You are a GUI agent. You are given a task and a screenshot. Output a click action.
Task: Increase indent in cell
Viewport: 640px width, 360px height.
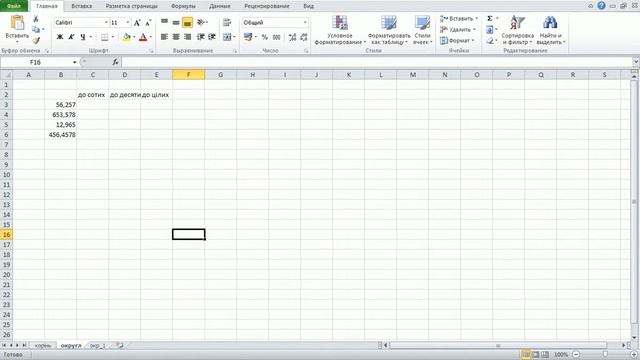(x=212, y=37)
